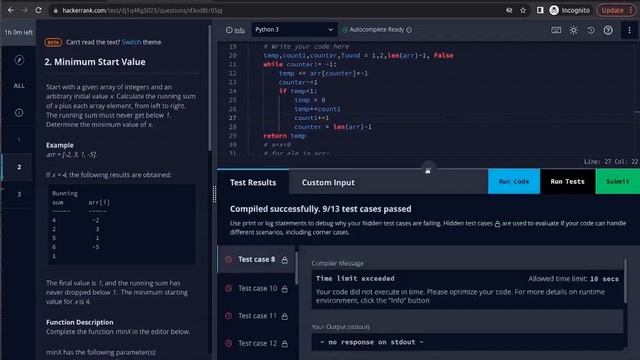Viewport: 640px width, 360px height.
Task: Open the Python 3 language dropdown
Action: point(294,29)
